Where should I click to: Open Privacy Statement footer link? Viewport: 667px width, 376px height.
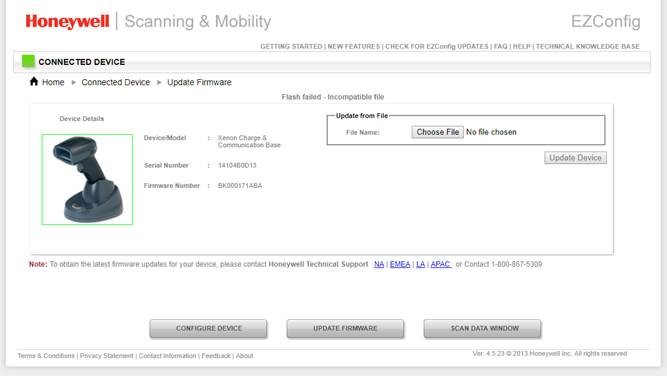click(106, 356)
